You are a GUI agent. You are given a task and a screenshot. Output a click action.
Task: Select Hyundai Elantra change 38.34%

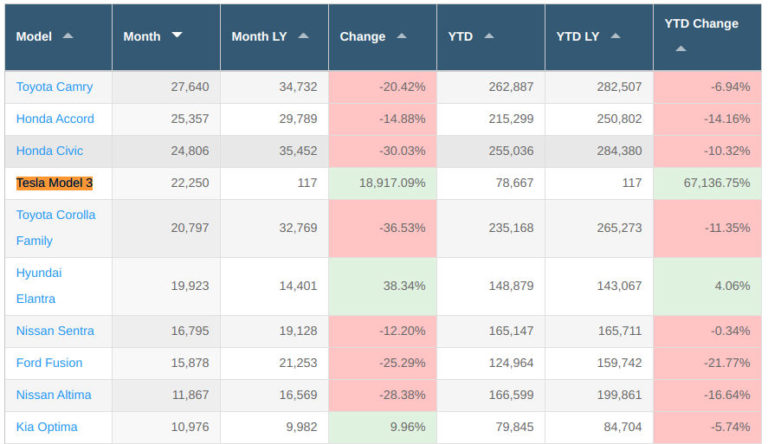click(404, 286)
